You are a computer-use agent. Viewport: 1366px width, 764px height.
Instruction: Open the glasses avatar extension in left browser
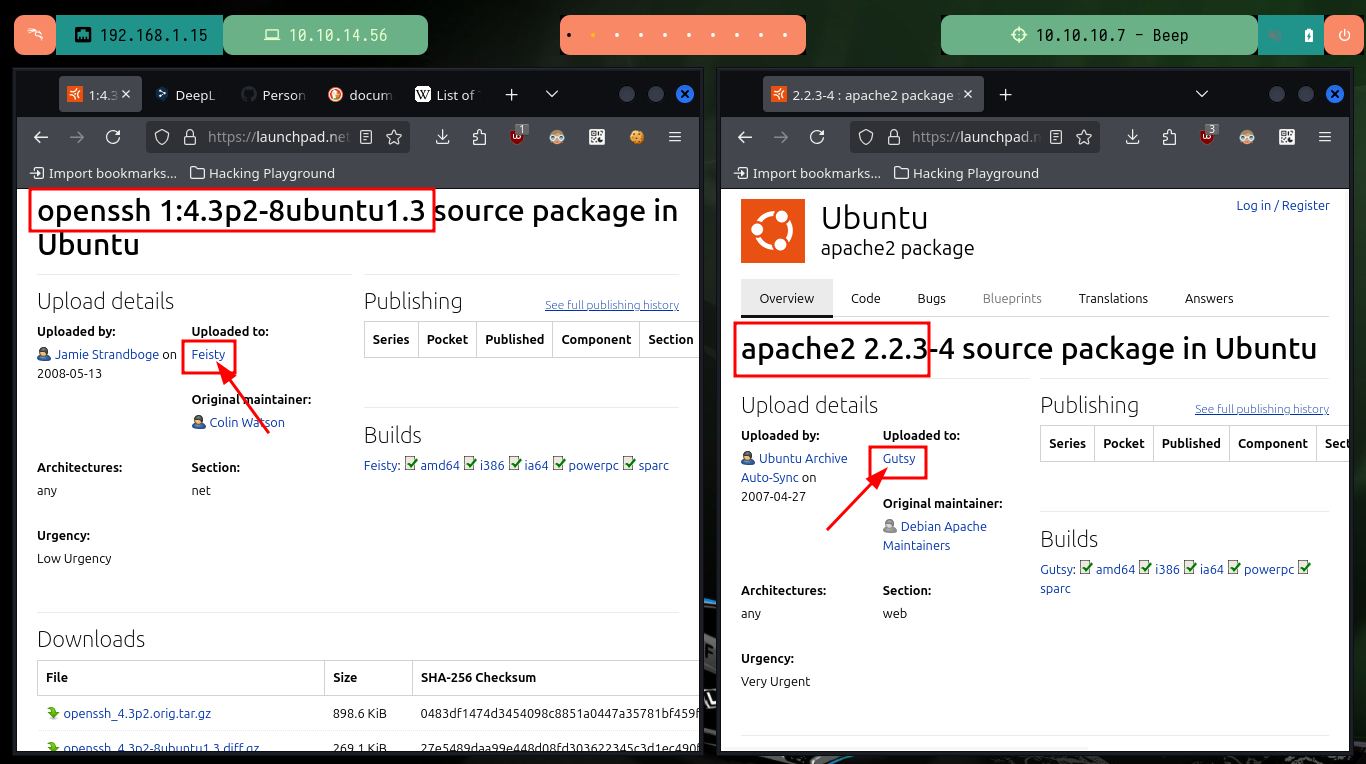(557, 137)
